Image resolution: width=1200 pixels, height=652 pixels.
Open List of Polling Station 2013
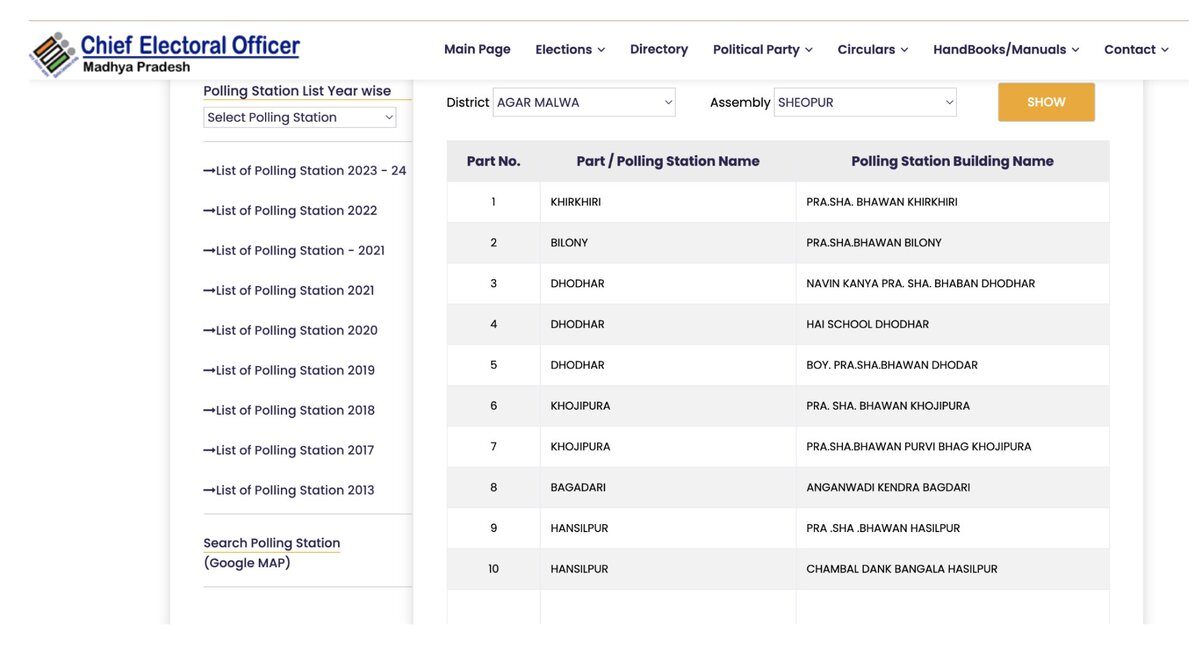click(x=289, y=491)
